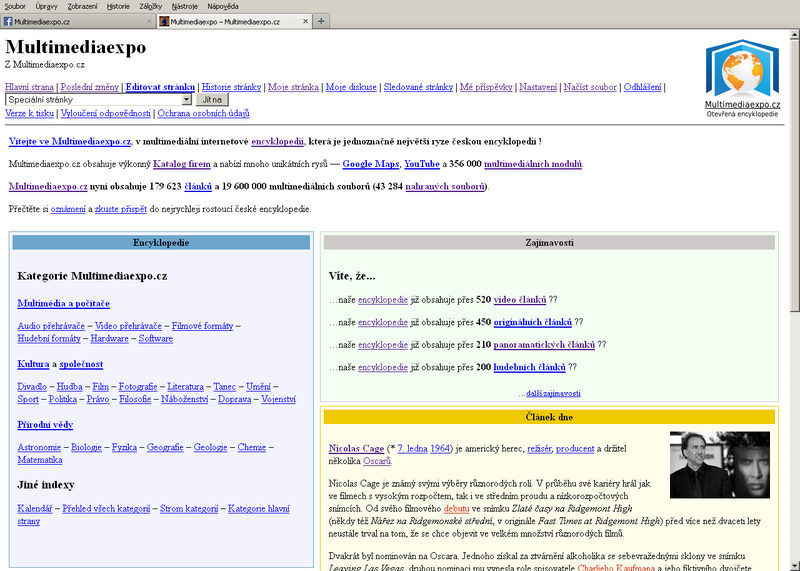
Task: Open the Nástroje menu
Action: [184, 6]
